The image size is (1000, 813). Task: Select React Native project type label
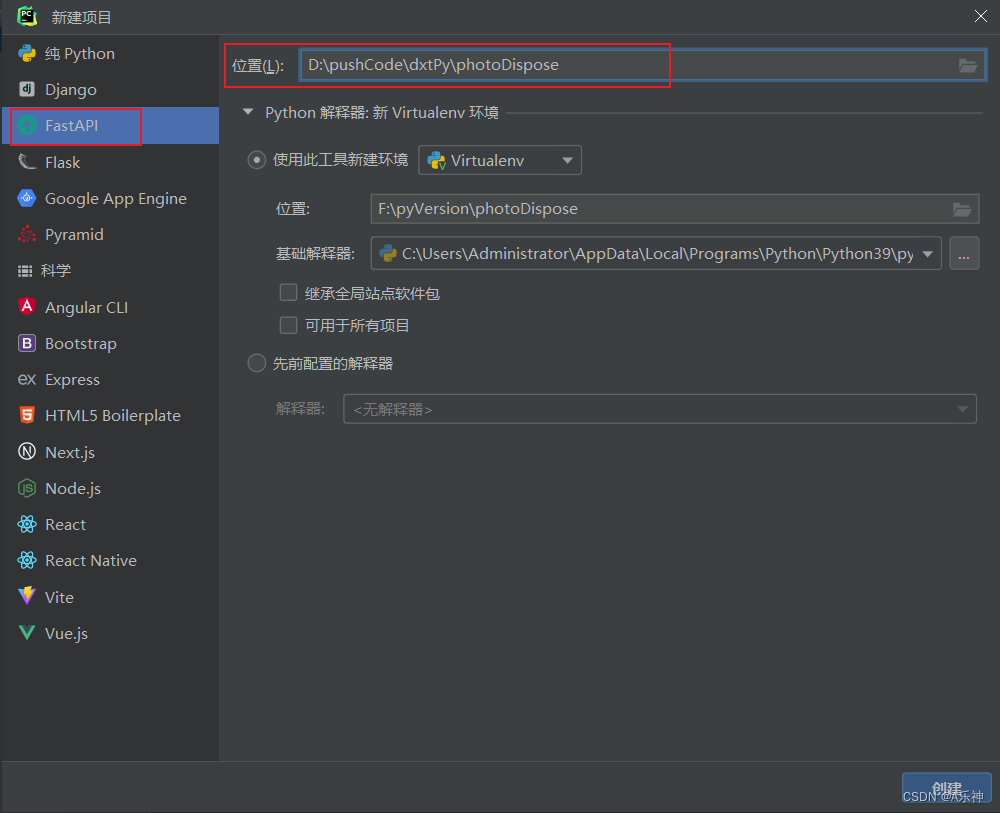pos(91,561)
